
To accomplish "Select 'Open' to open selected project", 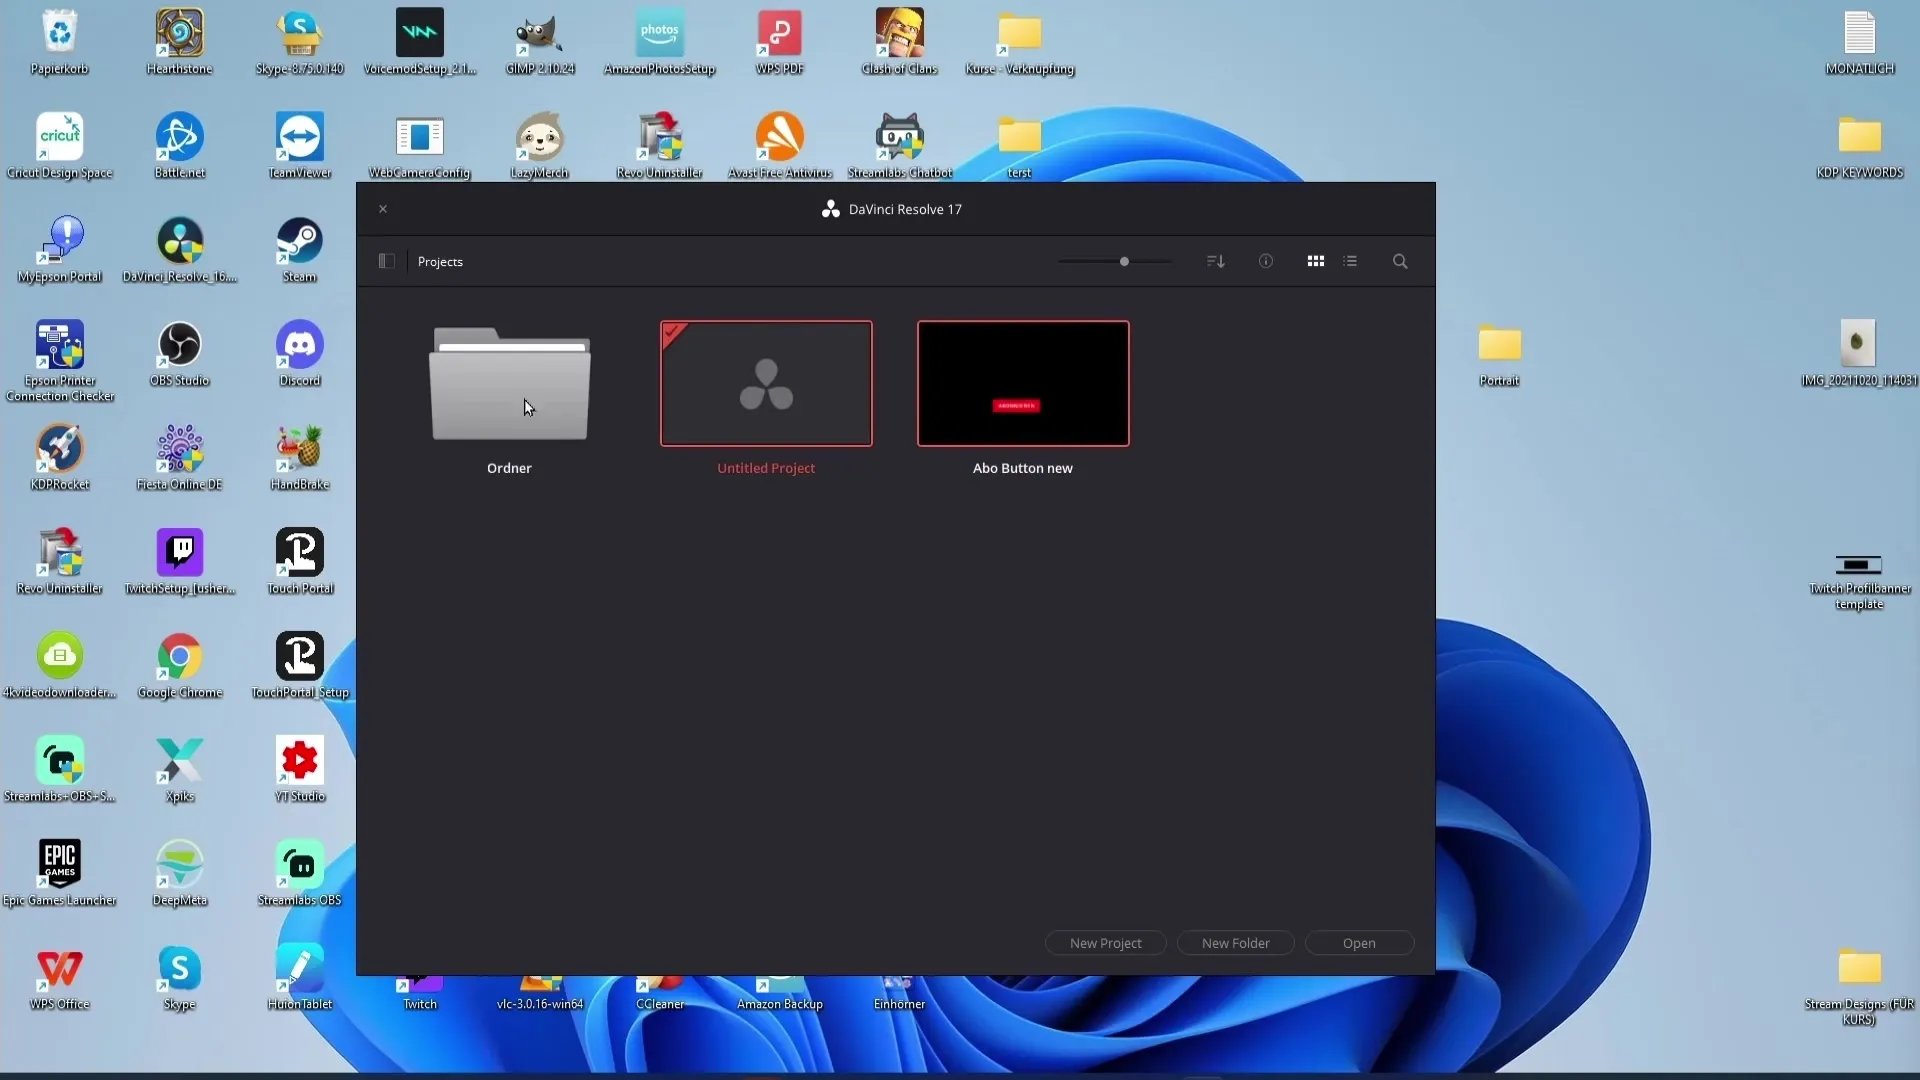I will tap(1358, 943).
